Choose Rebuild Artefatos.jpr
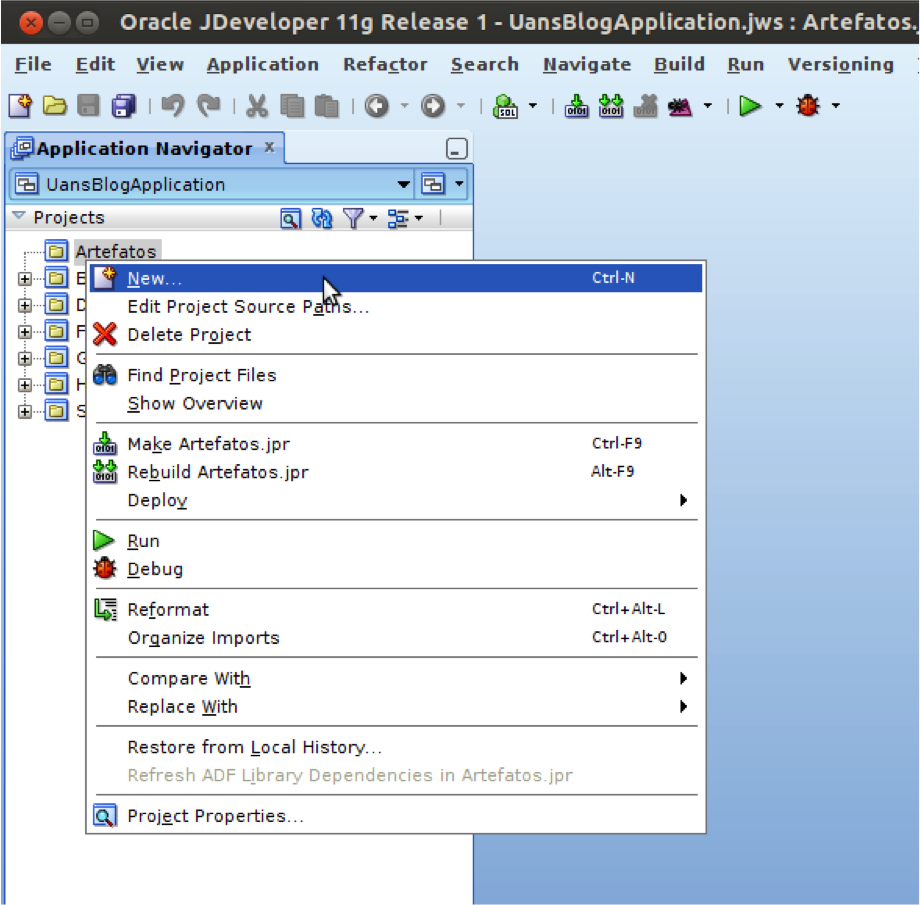This screenshot has height=905, width=920. point(396,472)
